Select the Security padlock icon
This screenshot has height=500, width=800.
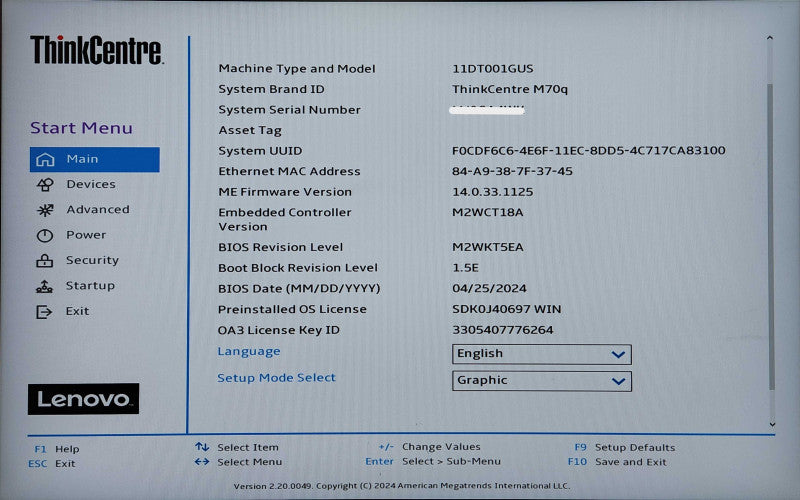tap(44, 261)
